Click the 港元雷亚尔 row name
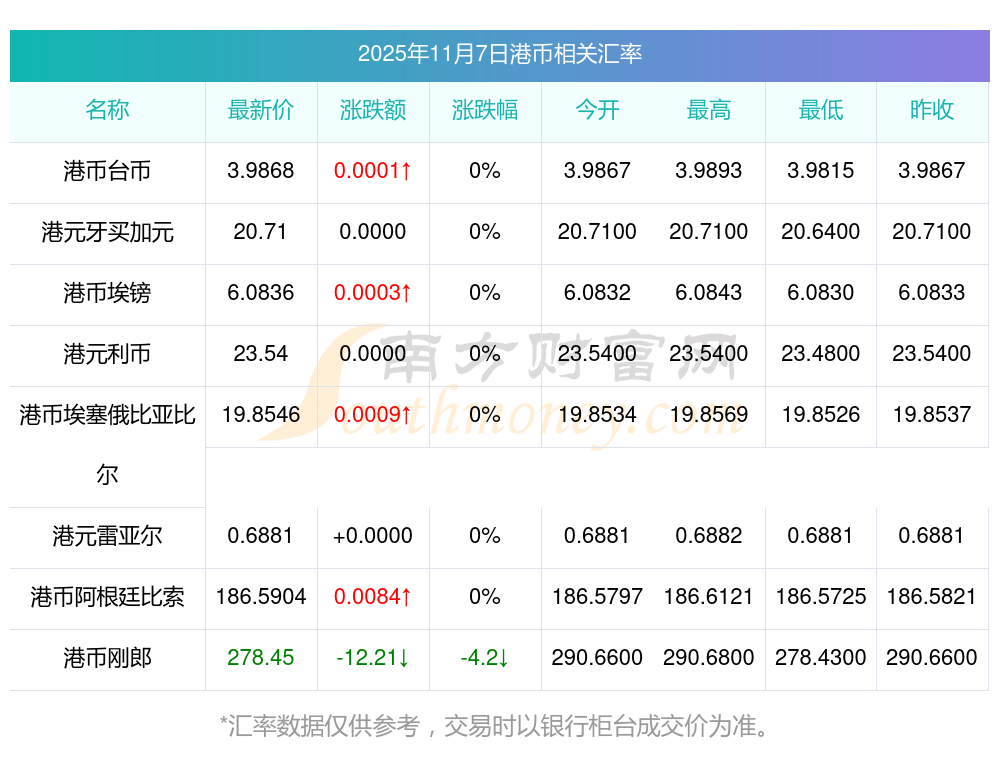The height and width of the screenshot is (757, 1000). pos(107,536)
